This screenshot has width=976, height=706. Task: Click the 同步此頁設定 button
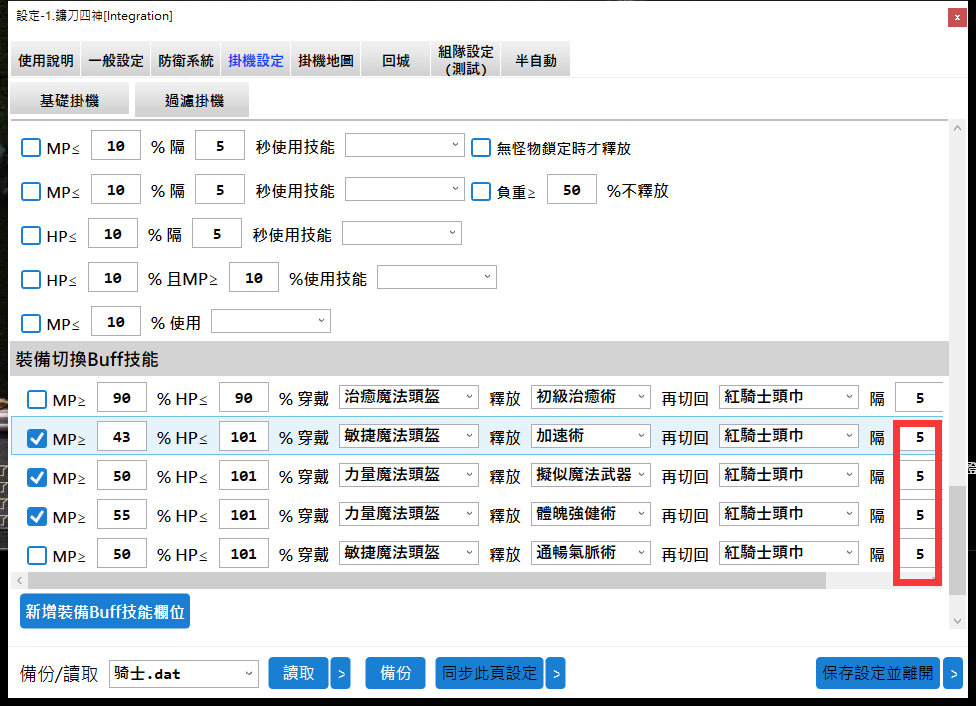[x=489, y=673]
